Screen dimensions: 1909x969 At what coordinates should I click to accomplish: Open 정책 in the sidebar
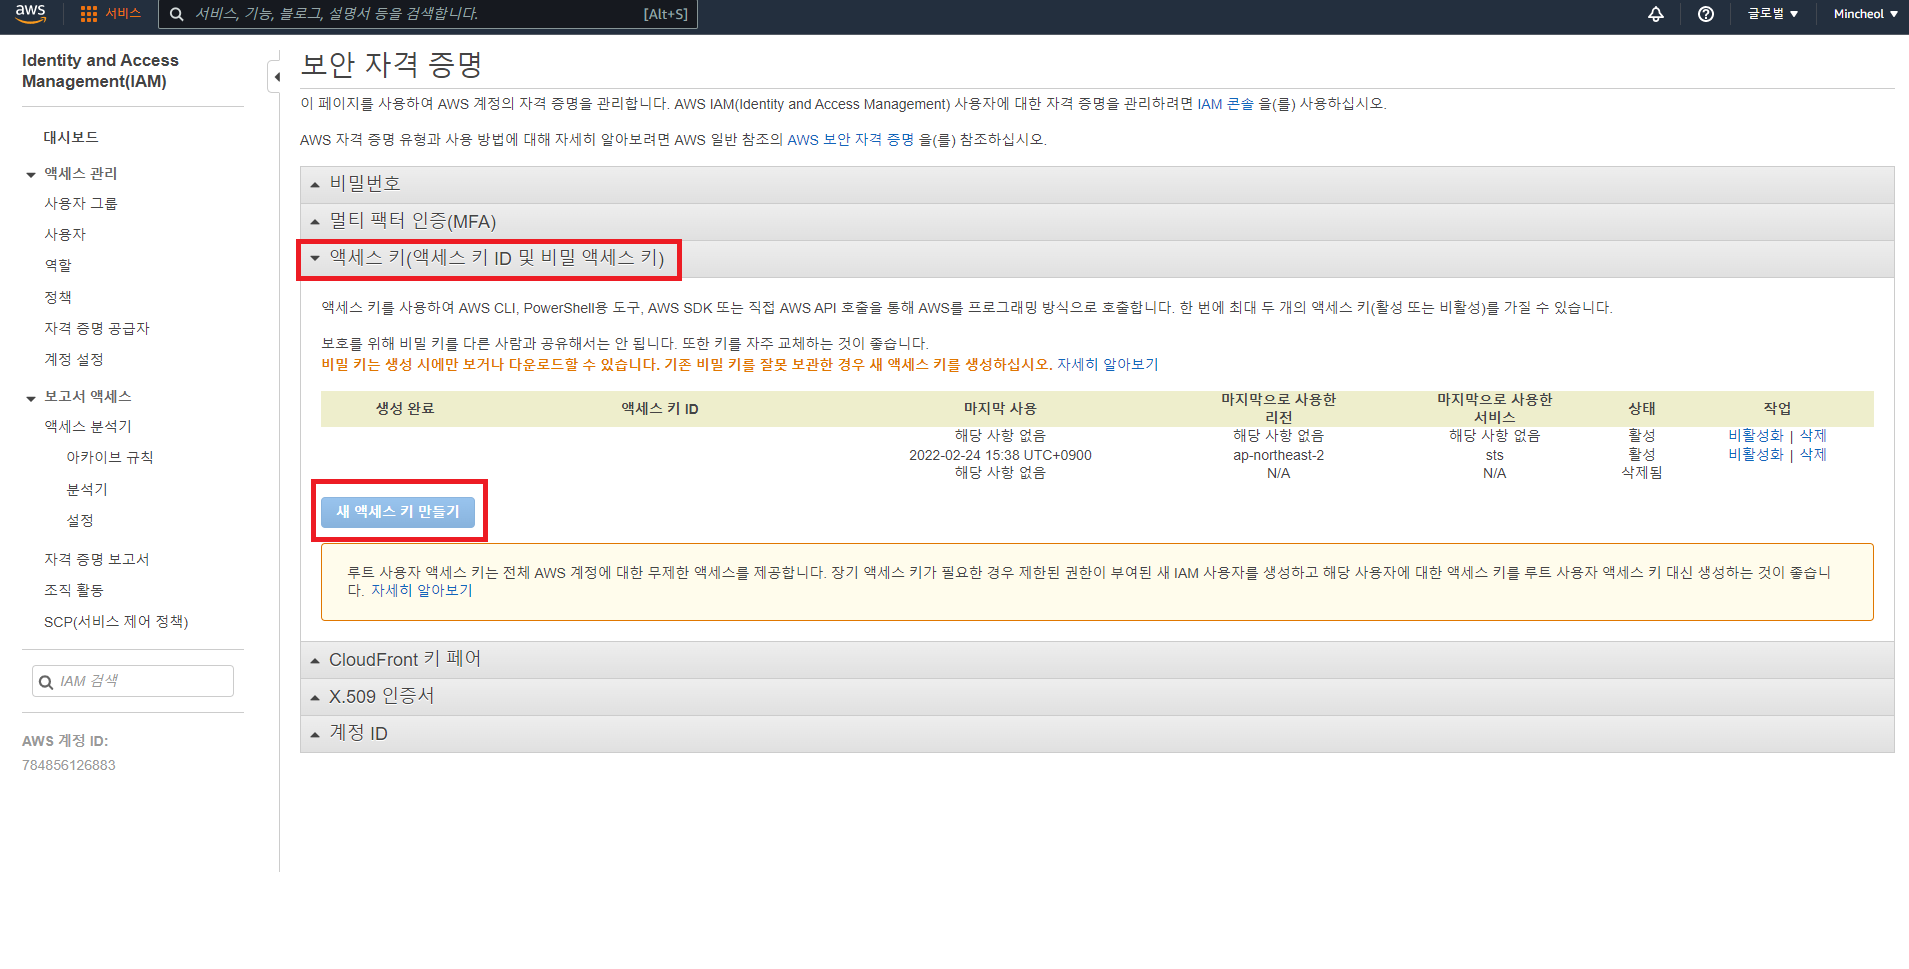click(58, 297)
